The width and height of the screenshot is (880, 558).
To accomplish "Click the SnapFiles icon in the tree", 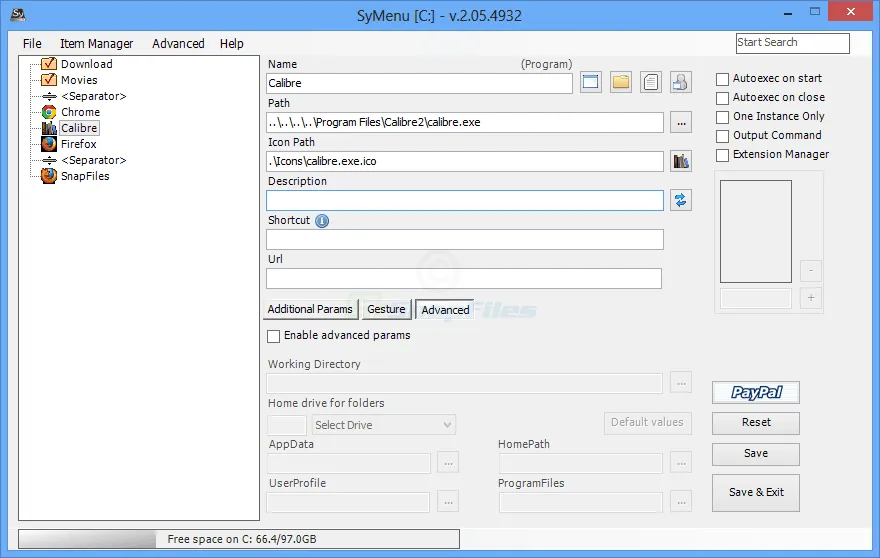I will (x=49, y=176).
